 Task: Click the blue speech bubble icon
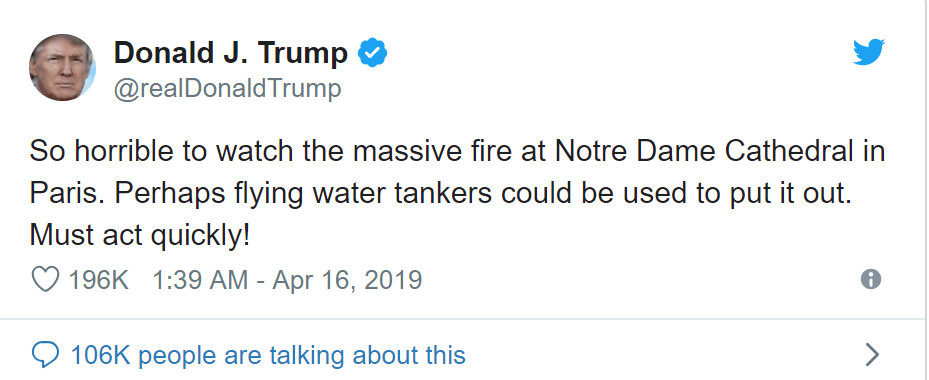(x=44, y=355)
